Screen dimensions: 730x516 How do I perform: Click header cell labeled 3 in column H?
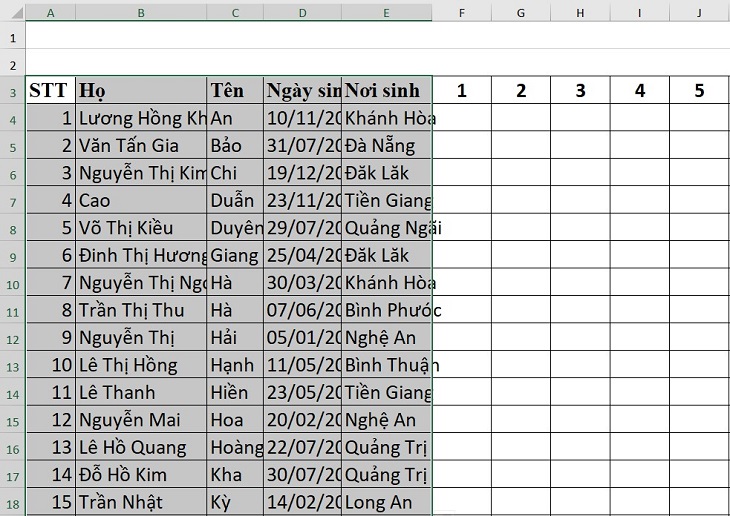point(580,90)
